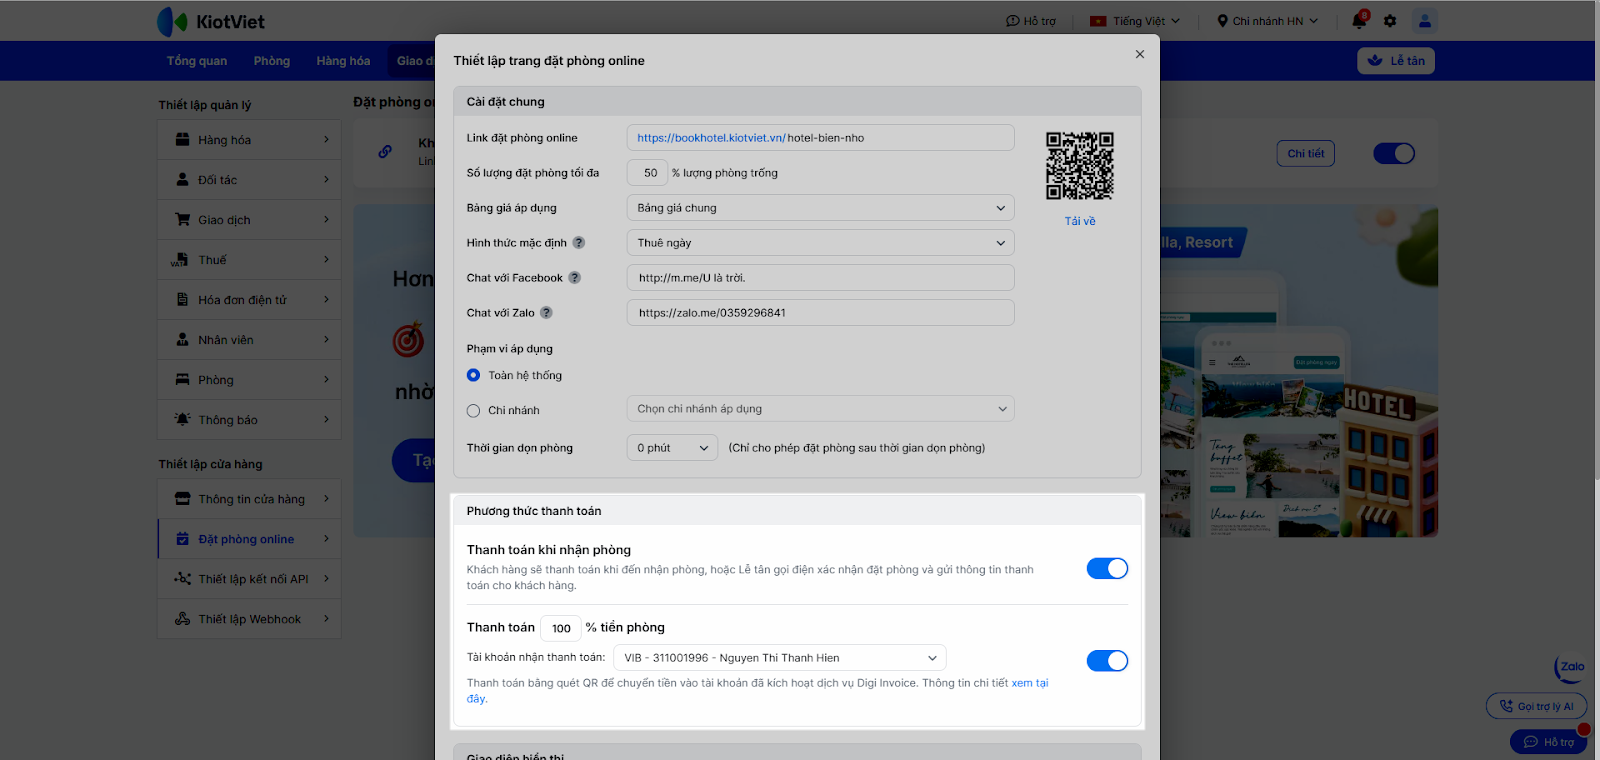
Task: Click the KiotViet logo icon
Action: (172, 21)
